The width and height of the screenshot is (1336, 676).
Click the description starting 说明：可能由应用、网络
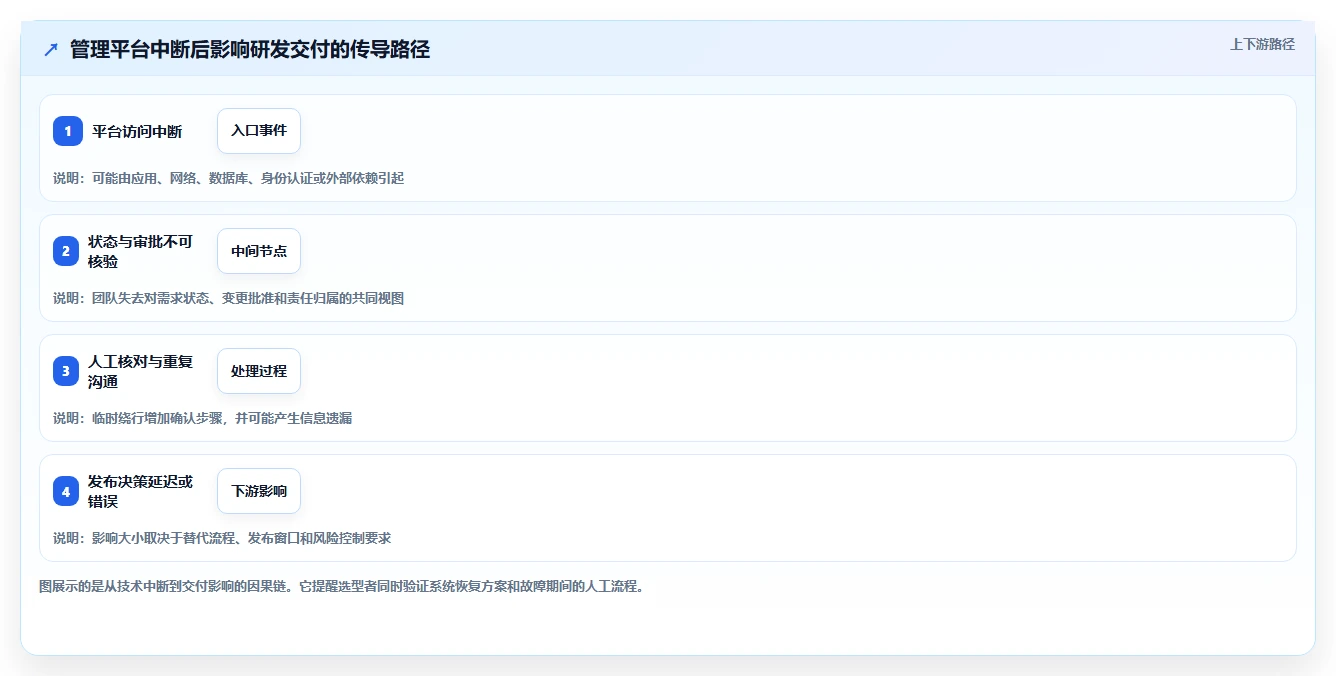click(x=228, y=178)
